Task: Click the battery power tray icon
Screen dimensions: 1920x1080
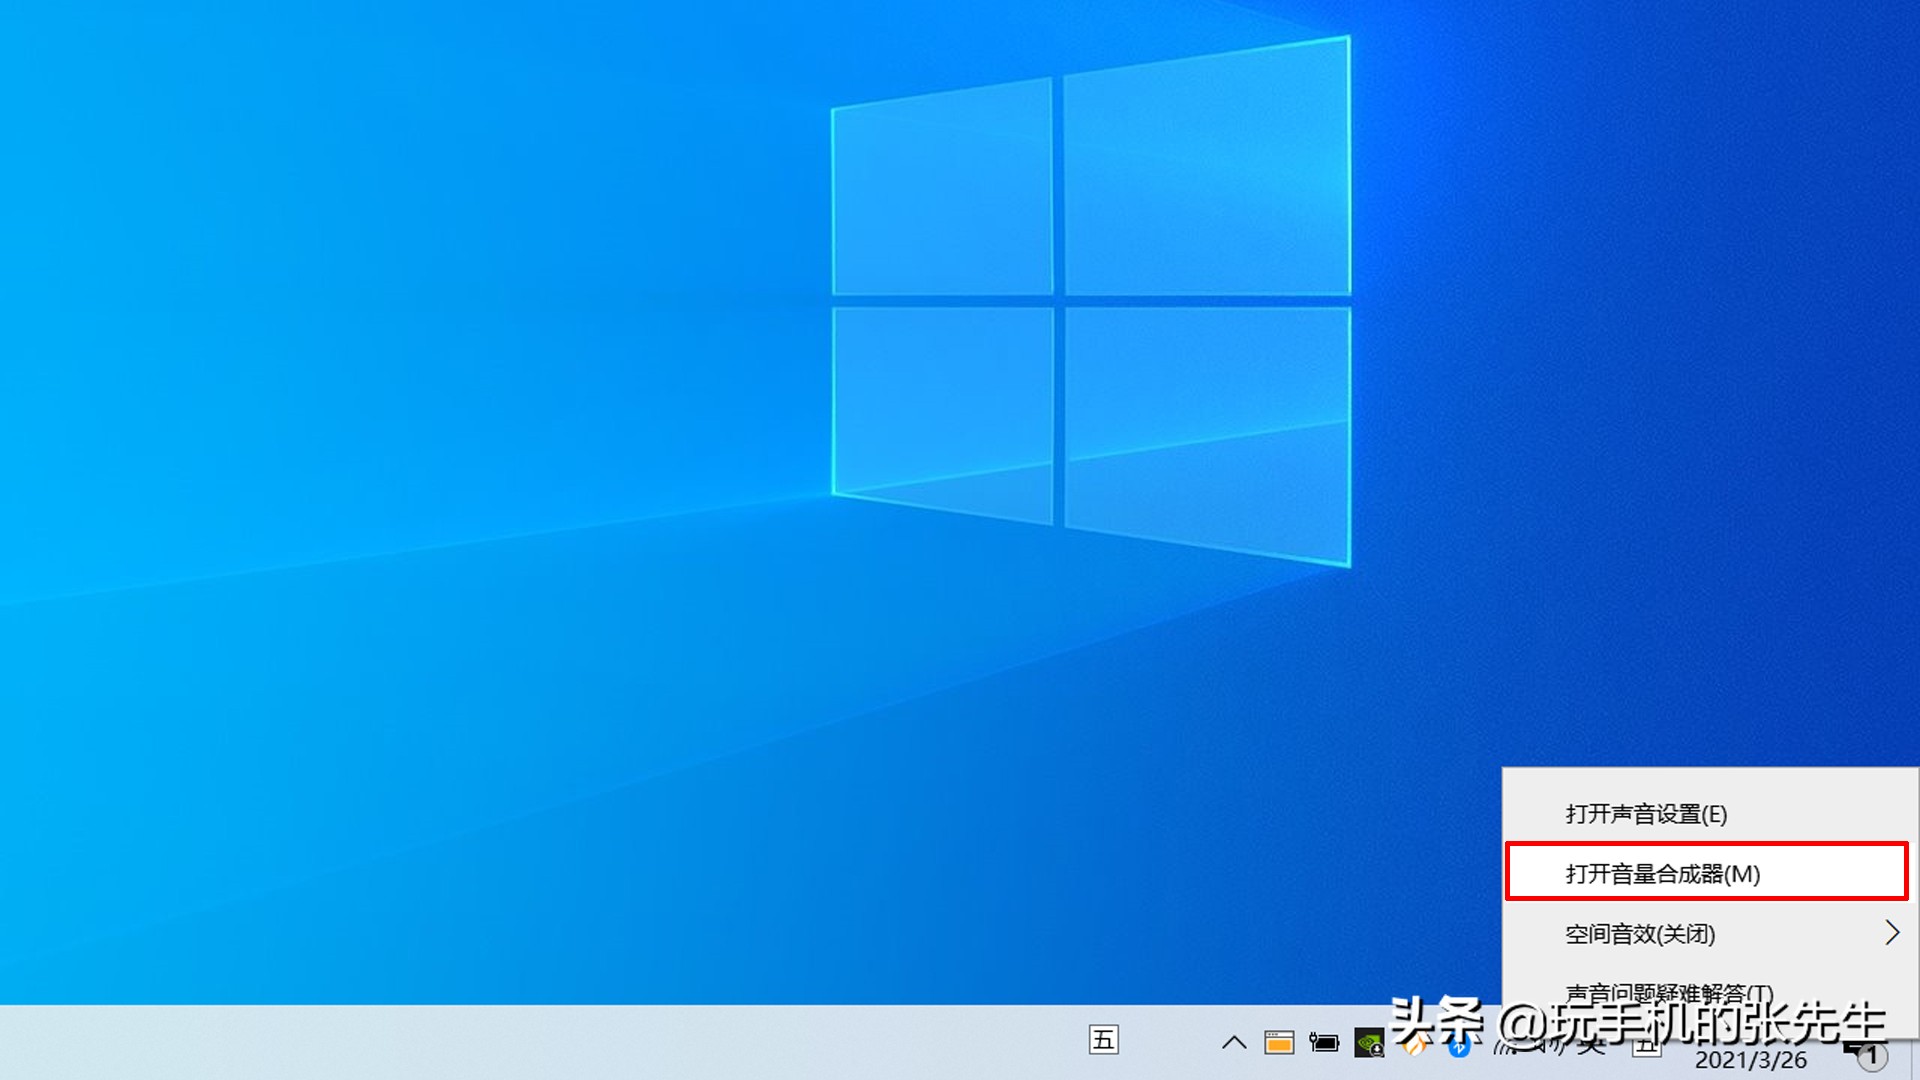Action: point(1324,1043)
